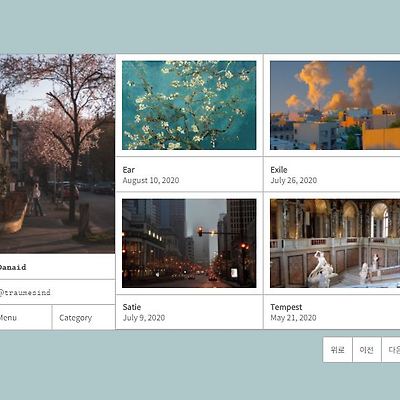Click the 이전 (previous) page button
The image size is (400, 400).
[367, 350]
